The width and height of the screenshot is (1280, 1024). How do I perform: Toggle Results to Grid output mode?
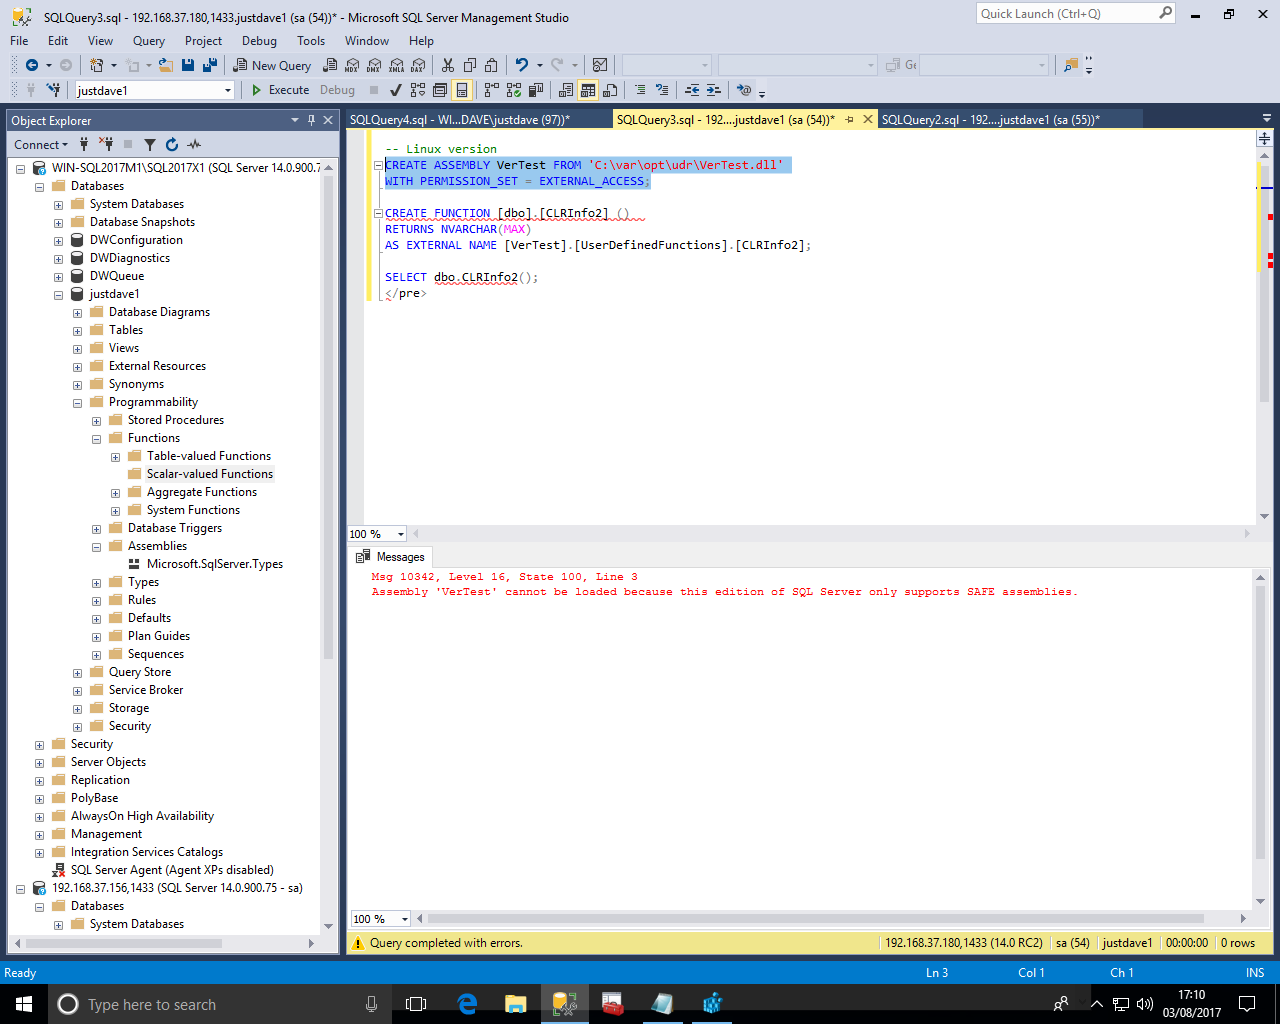tap(588, 90)
